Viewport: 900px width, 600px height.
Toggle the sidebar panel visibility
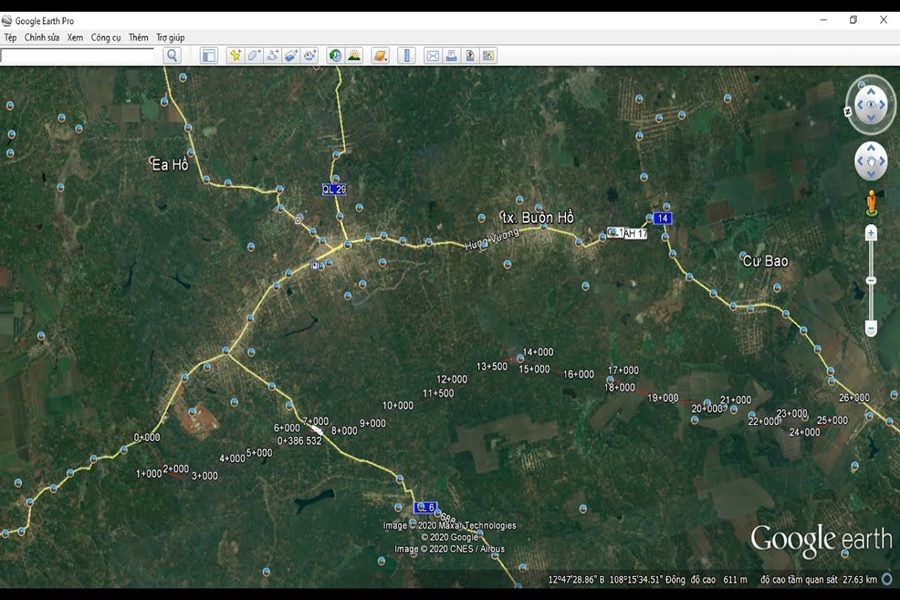coord(208,56)
